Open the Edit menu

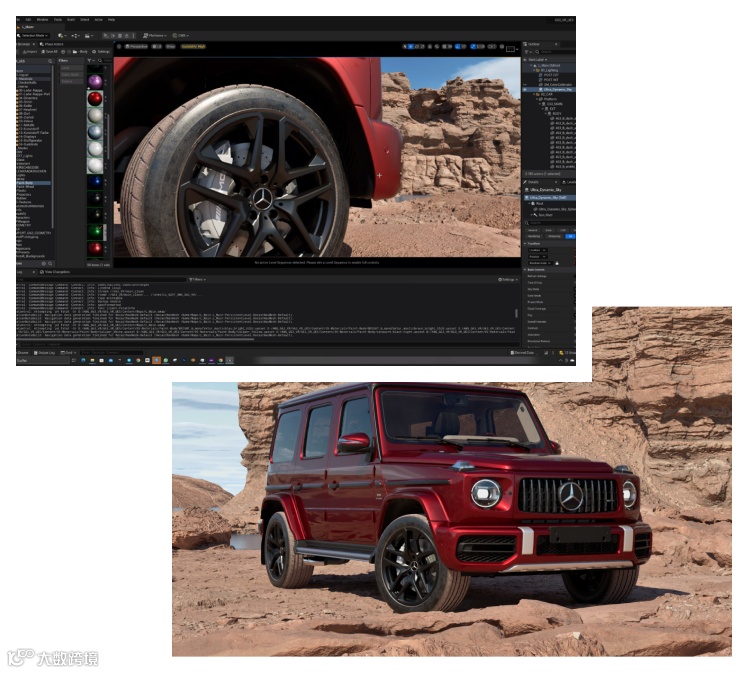coord(28,20)
